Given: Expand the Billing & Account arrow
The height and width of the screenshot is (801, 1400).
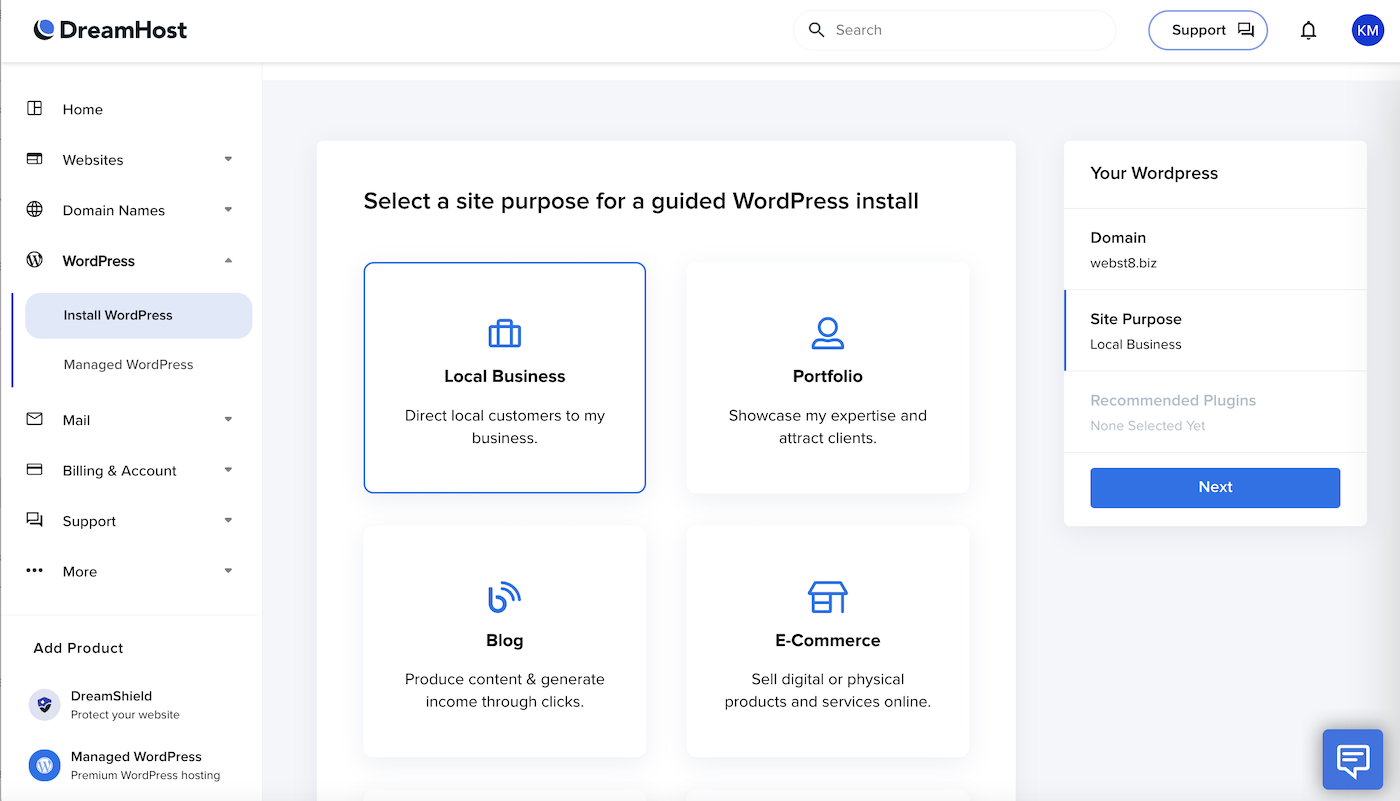Looking at the screenshot, I should point(228,470).
